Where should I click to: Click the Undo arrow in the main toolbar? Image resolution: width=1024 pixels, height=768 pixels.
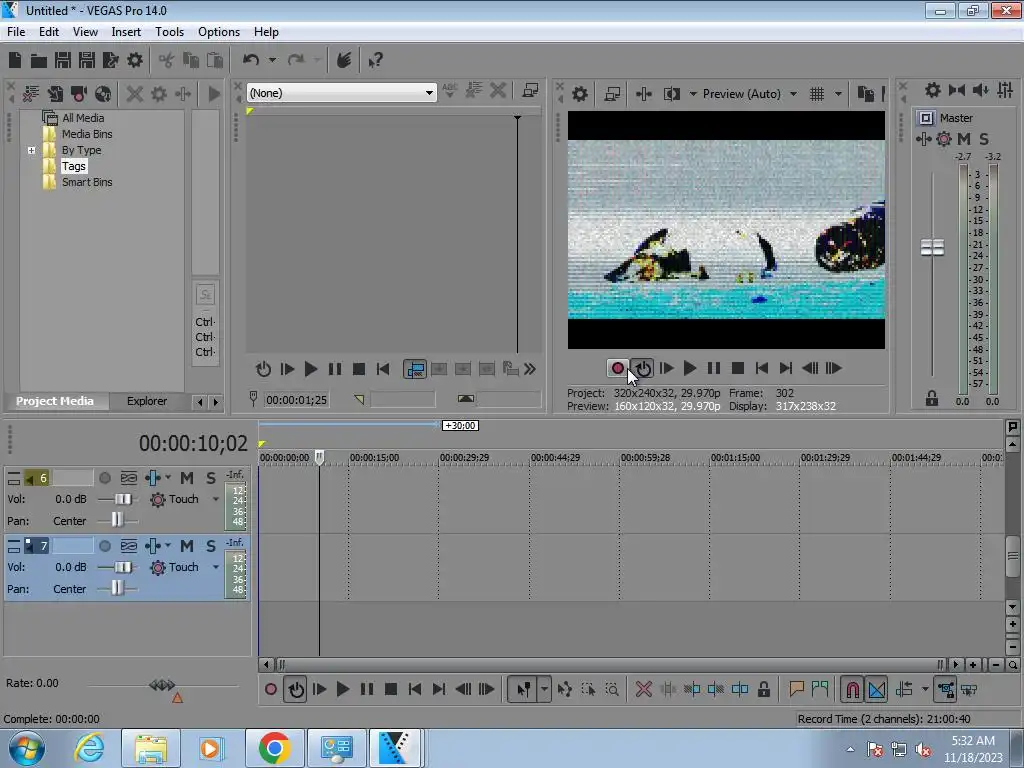point(251,60)
